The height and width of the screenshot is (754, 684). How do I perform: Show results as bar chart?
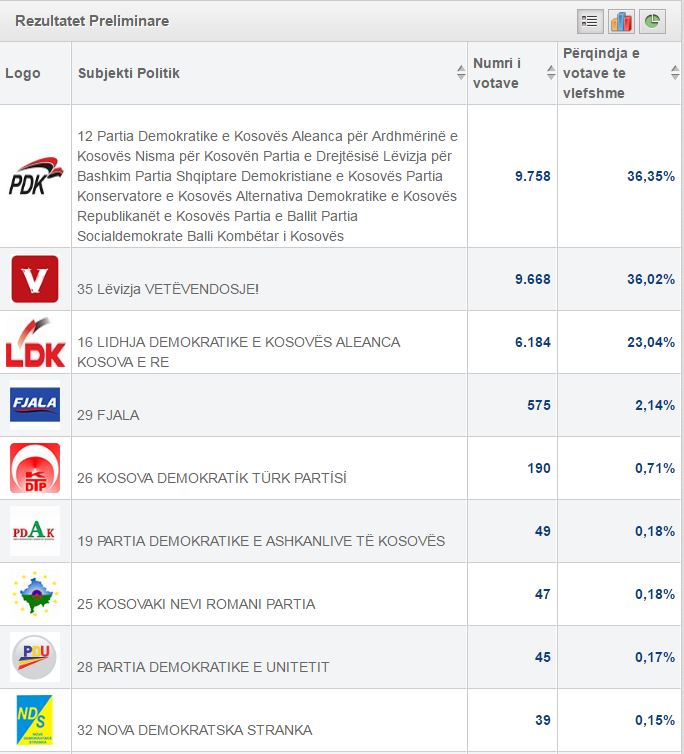(x=621, y=21)
